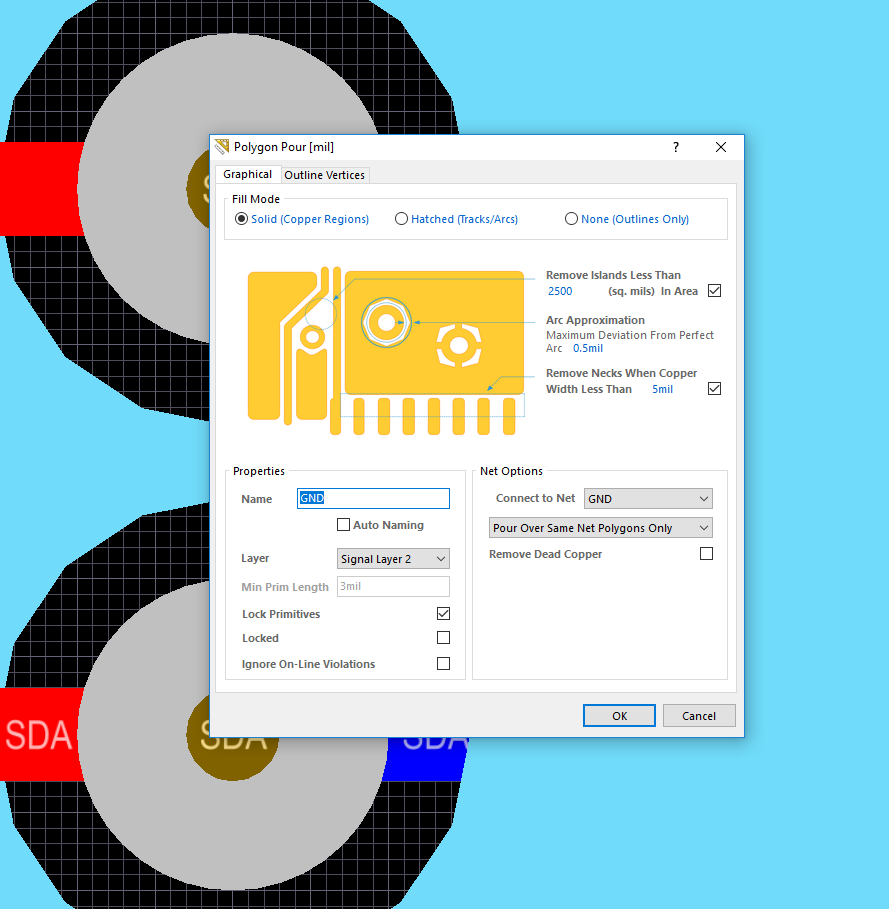
Task: Enable Auto Naming checkbox
Action: (x=344, y=525)
